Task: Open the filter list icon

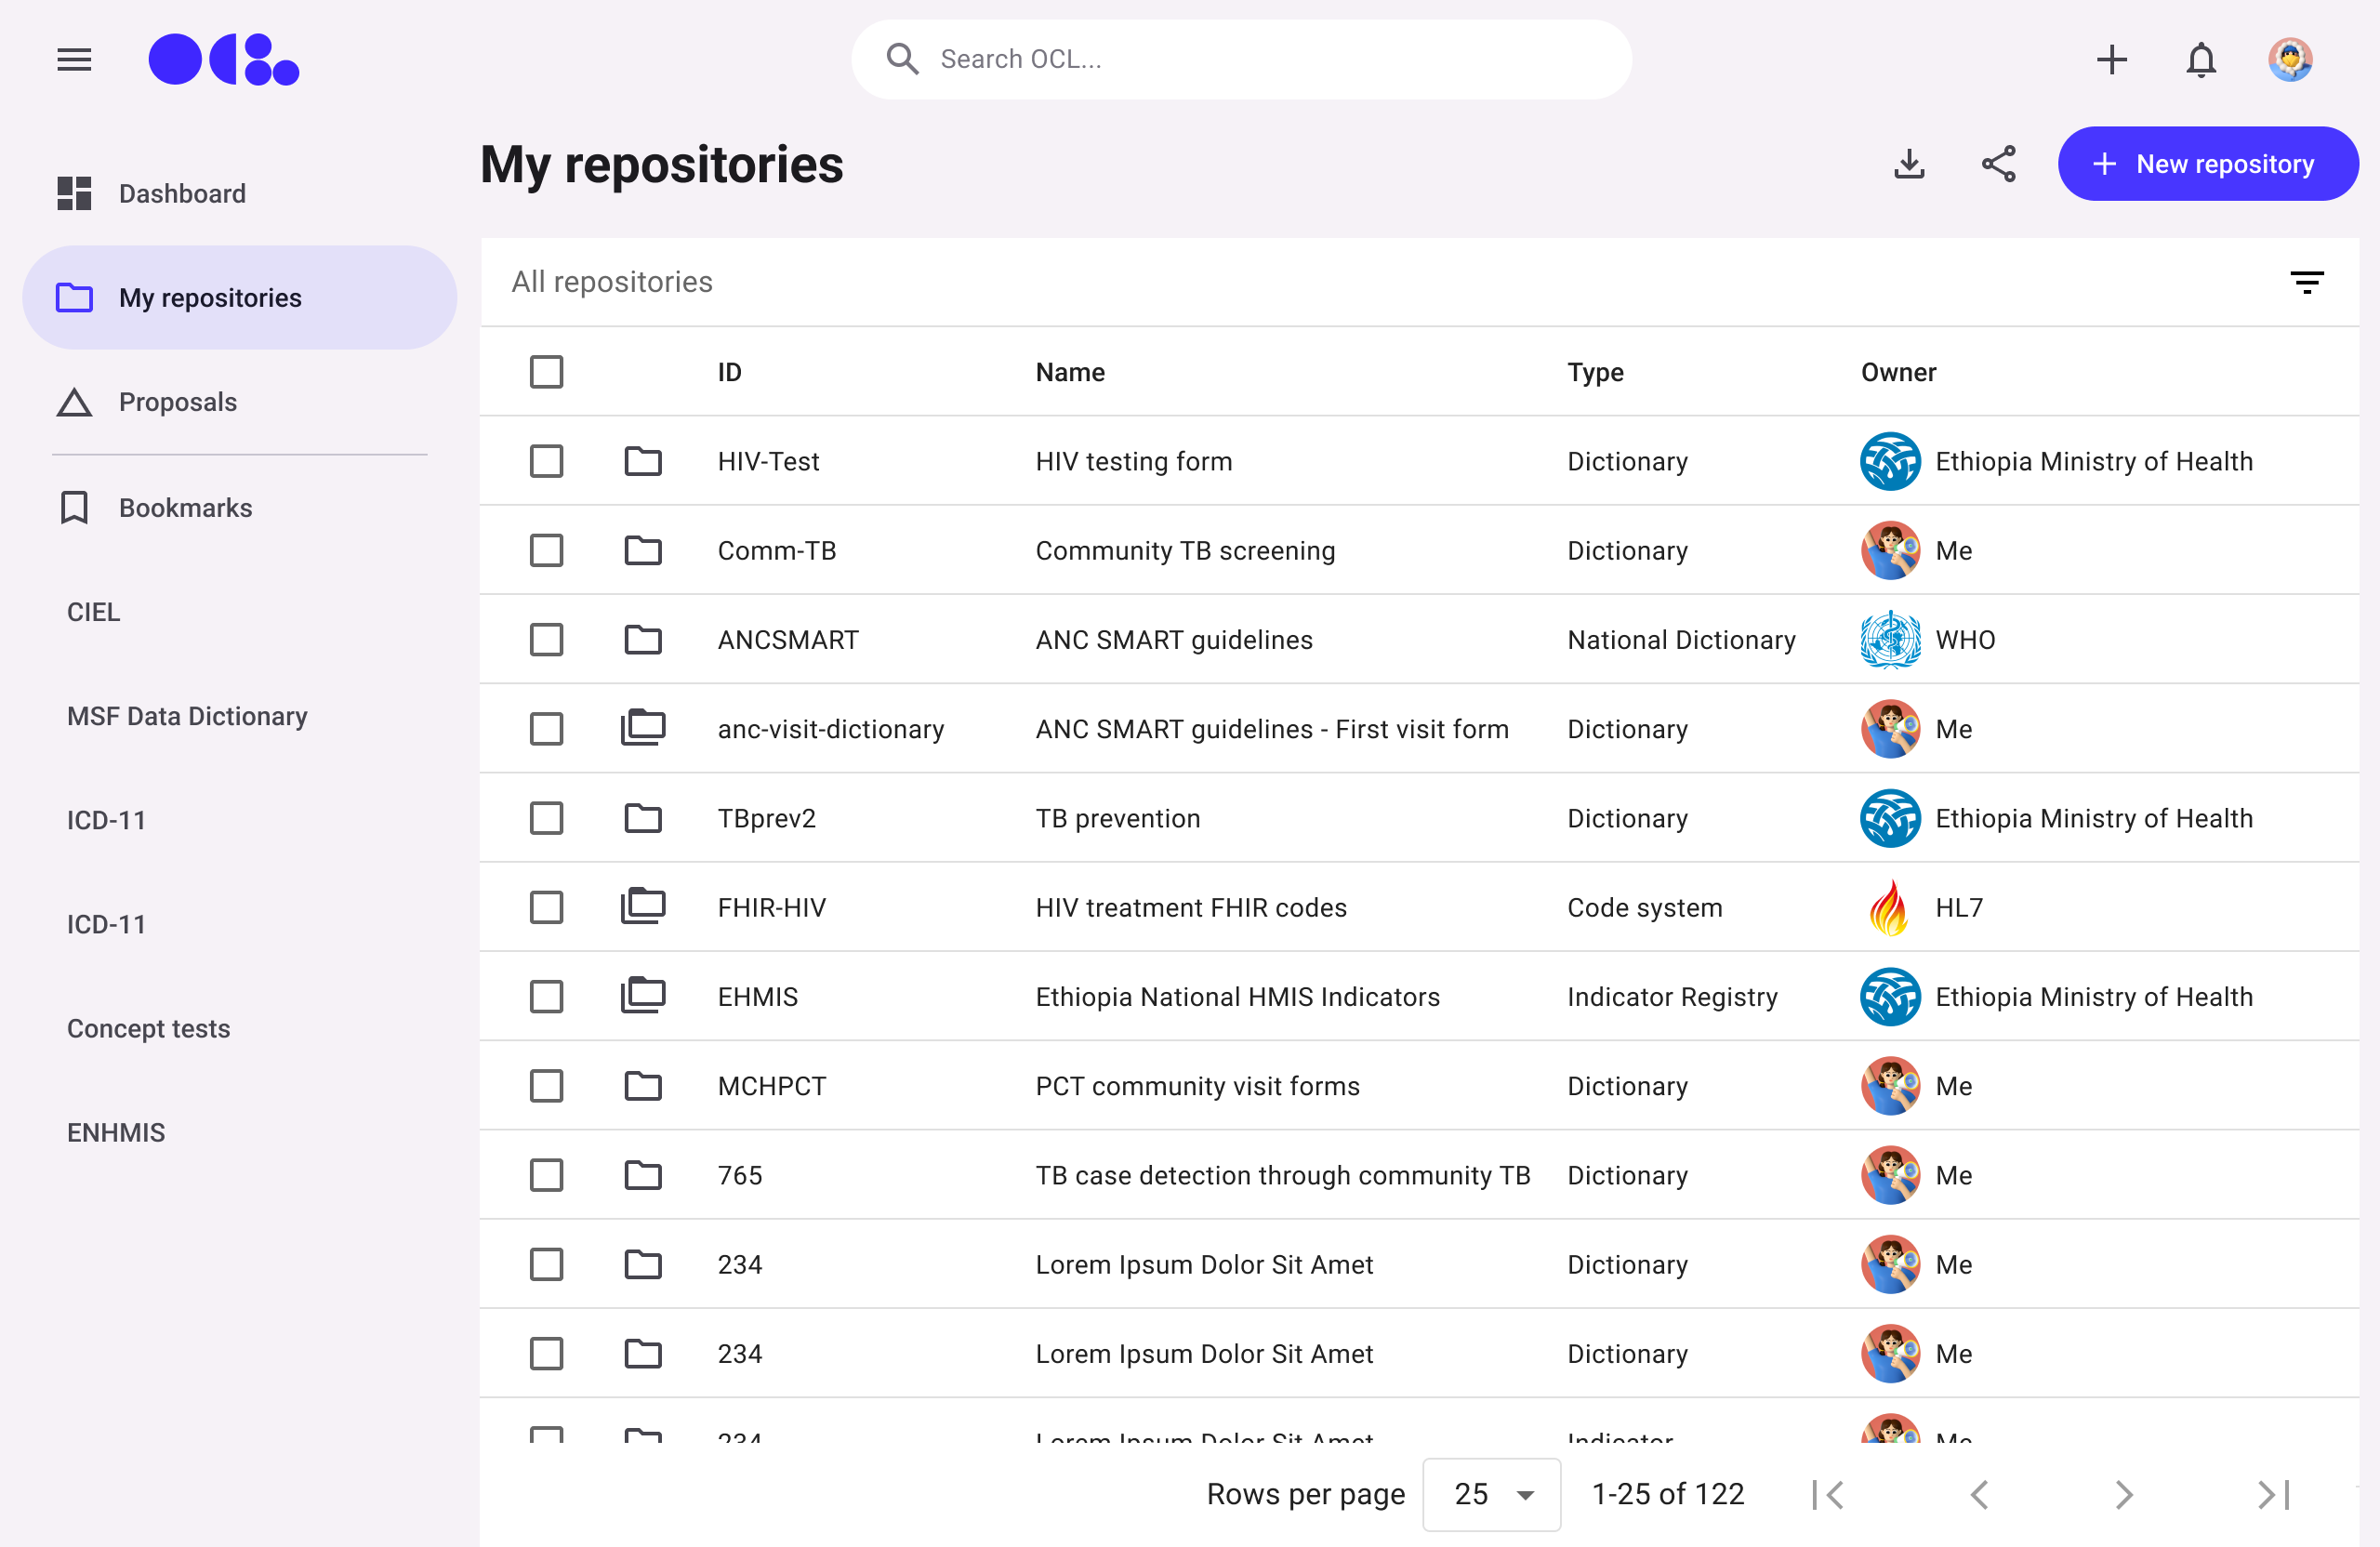Action: [x=2306, y=282]
